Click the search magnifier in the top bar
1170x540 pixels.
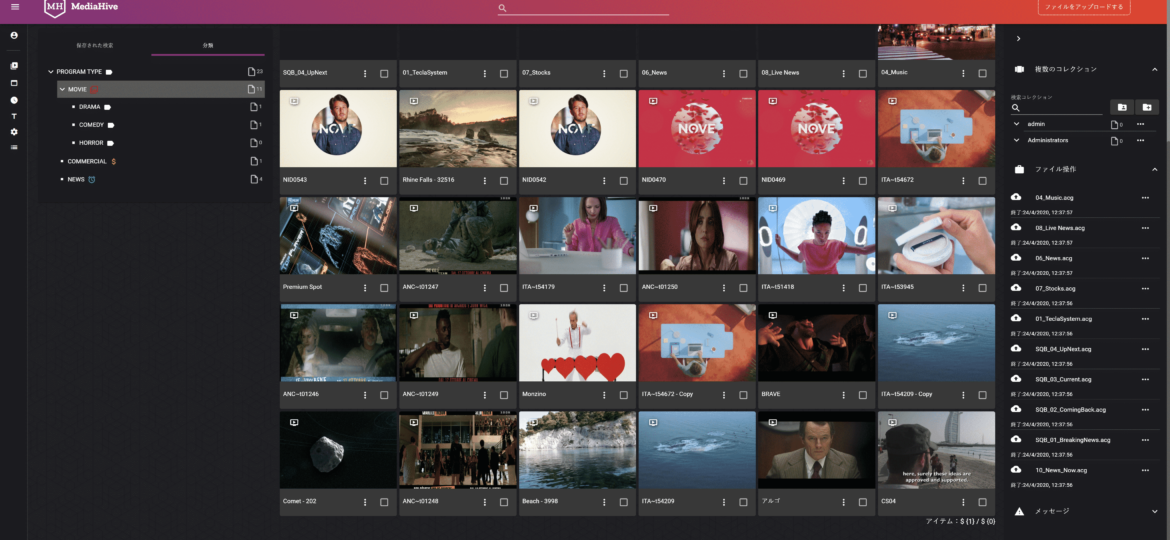pyautogui.click(x=502, y=8)
